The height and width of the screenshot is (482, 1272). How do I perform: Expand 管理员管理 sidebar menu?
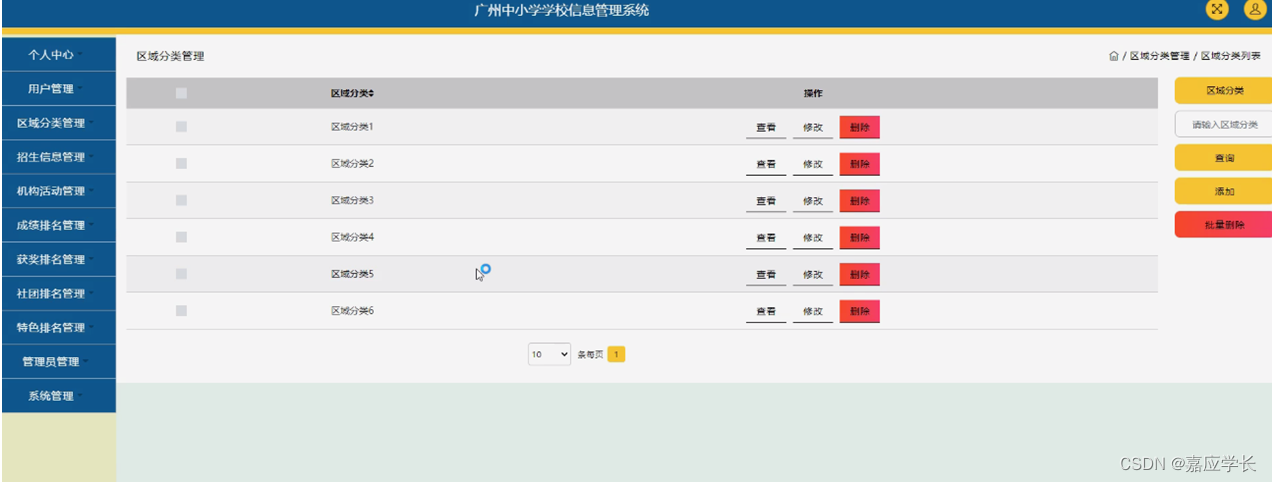58,361
